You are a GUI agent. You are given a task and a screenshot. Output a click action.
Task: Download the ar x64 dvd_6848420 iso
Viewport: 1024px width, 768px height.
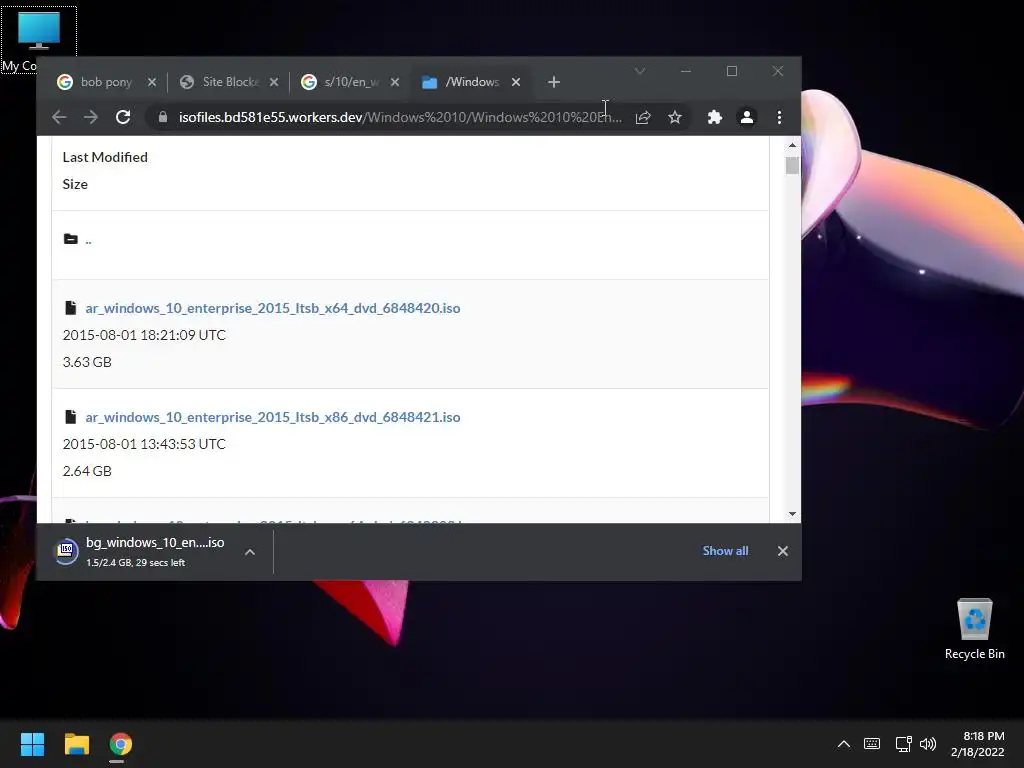coord(272,308)
